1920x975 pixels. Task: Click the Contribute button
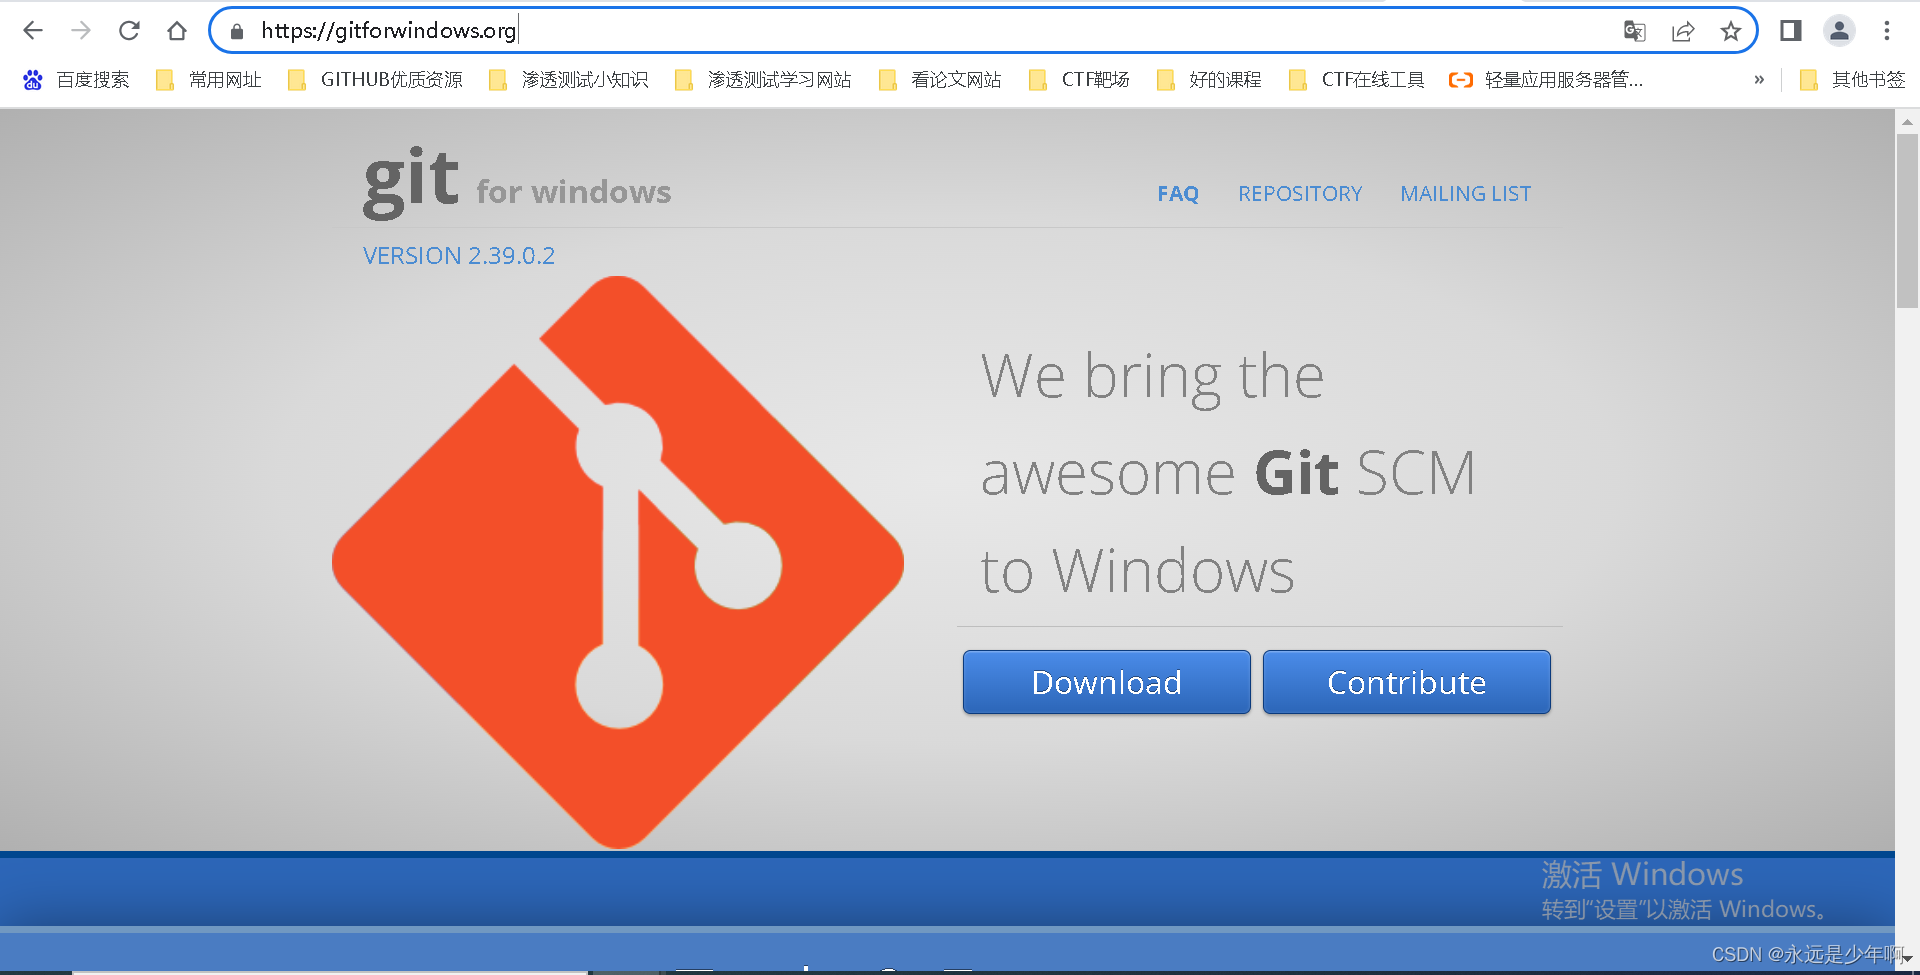click(x=1406, y=682)
